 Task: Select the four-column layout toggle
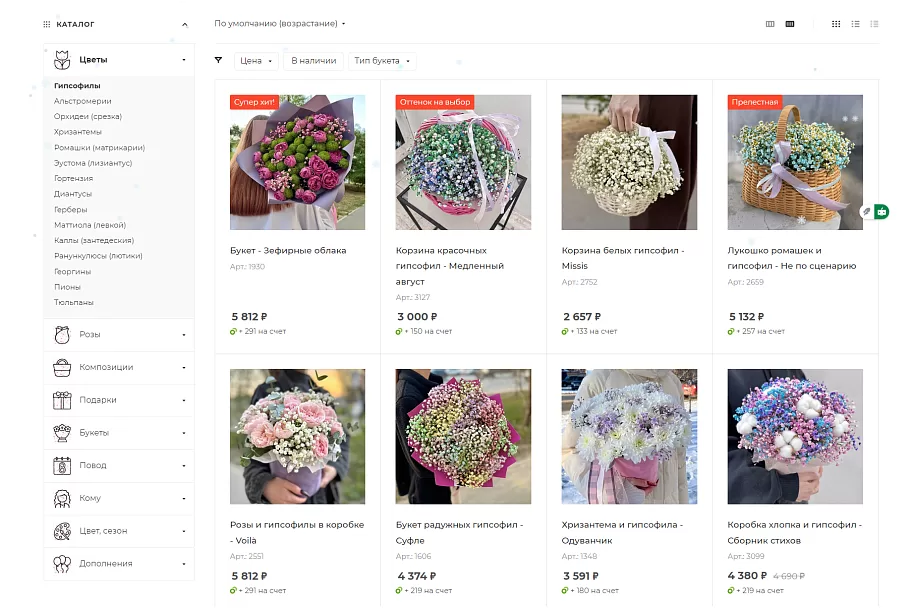[790, 24]
